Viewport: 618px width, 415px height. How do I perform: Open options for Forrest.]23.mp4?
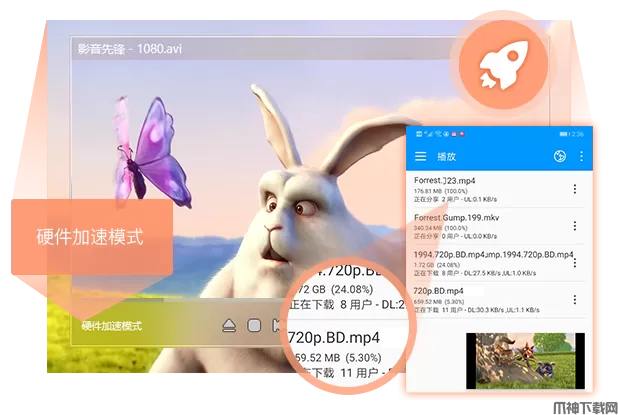575,189
